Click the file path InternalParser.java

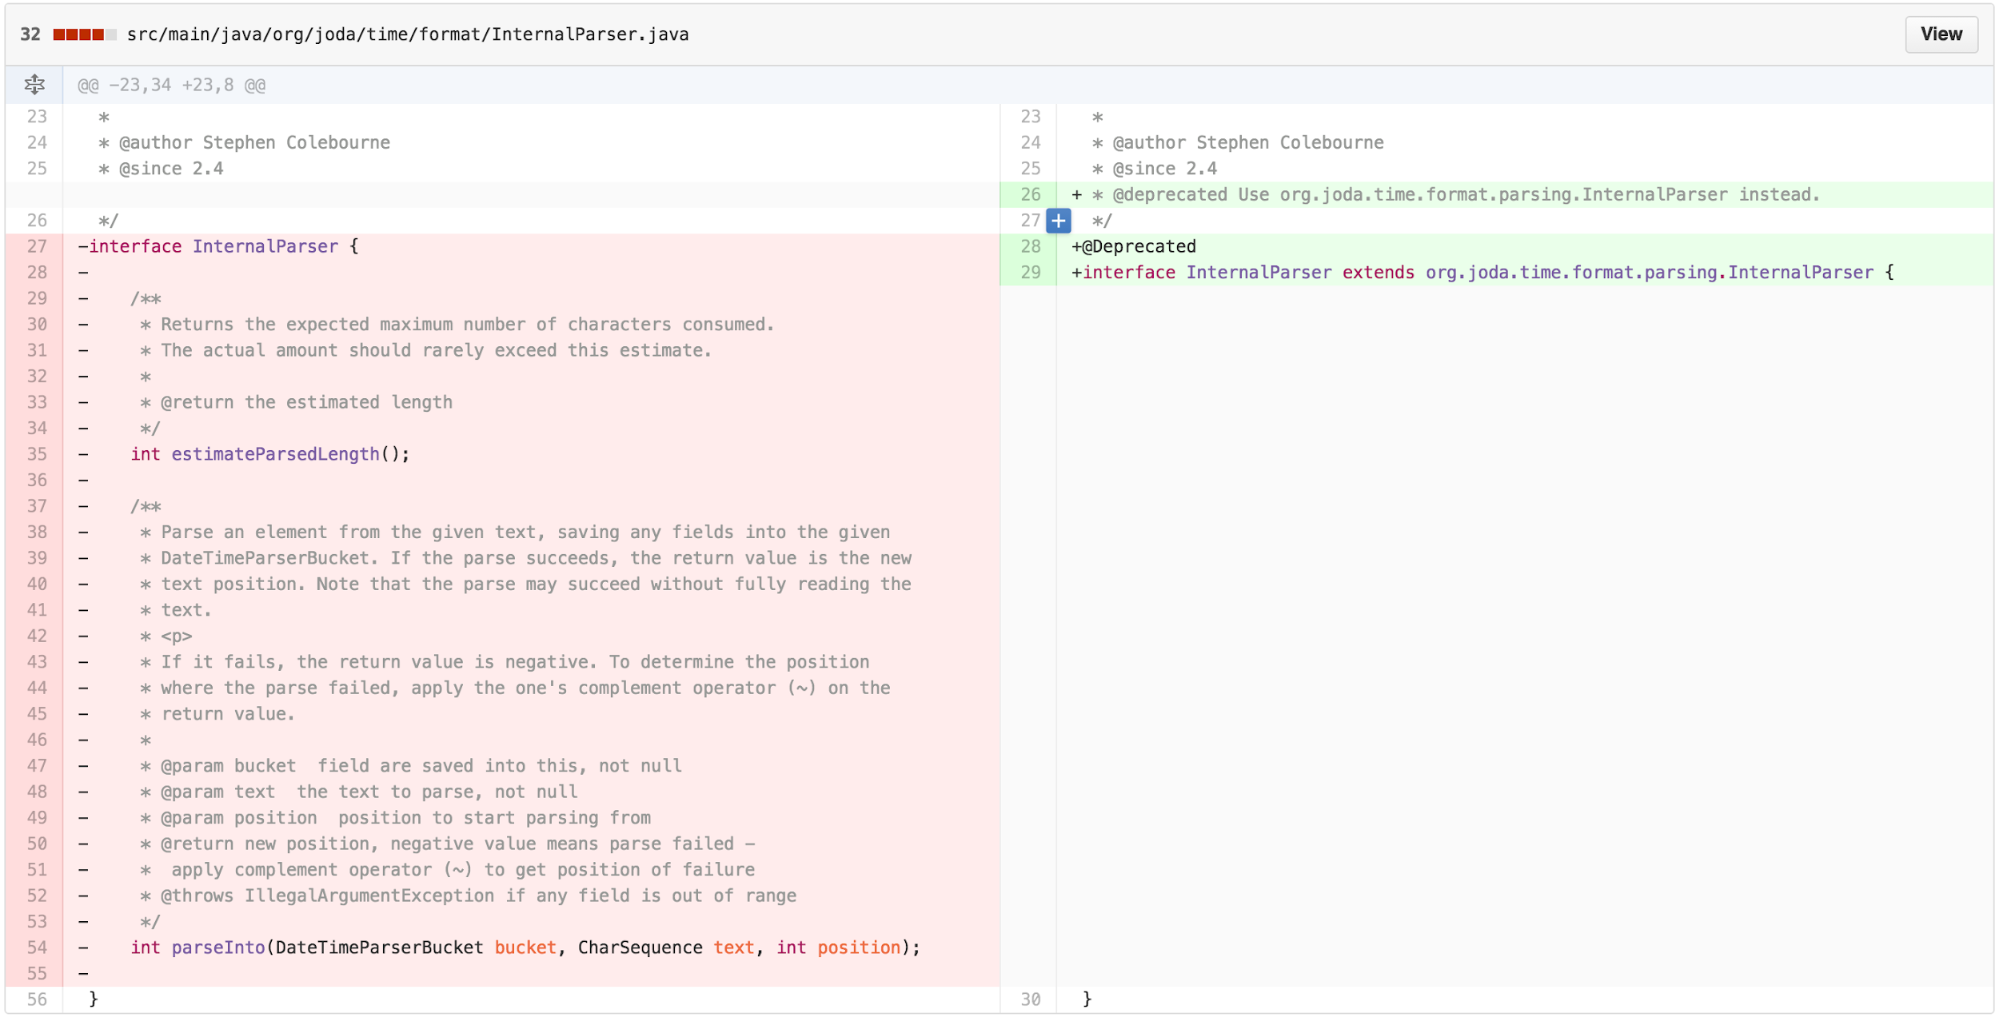point(408,34)
